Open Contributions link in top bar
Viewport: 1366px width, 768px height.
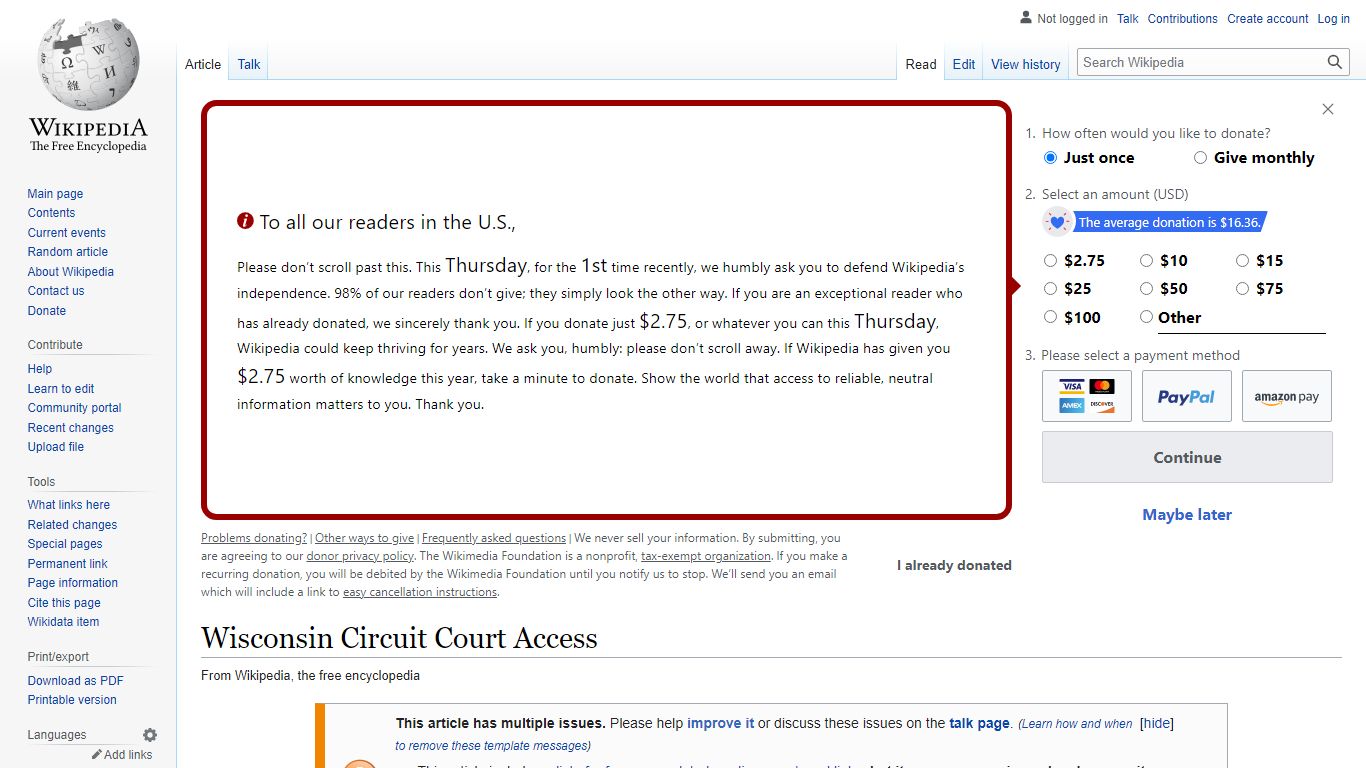[1183, 19]
